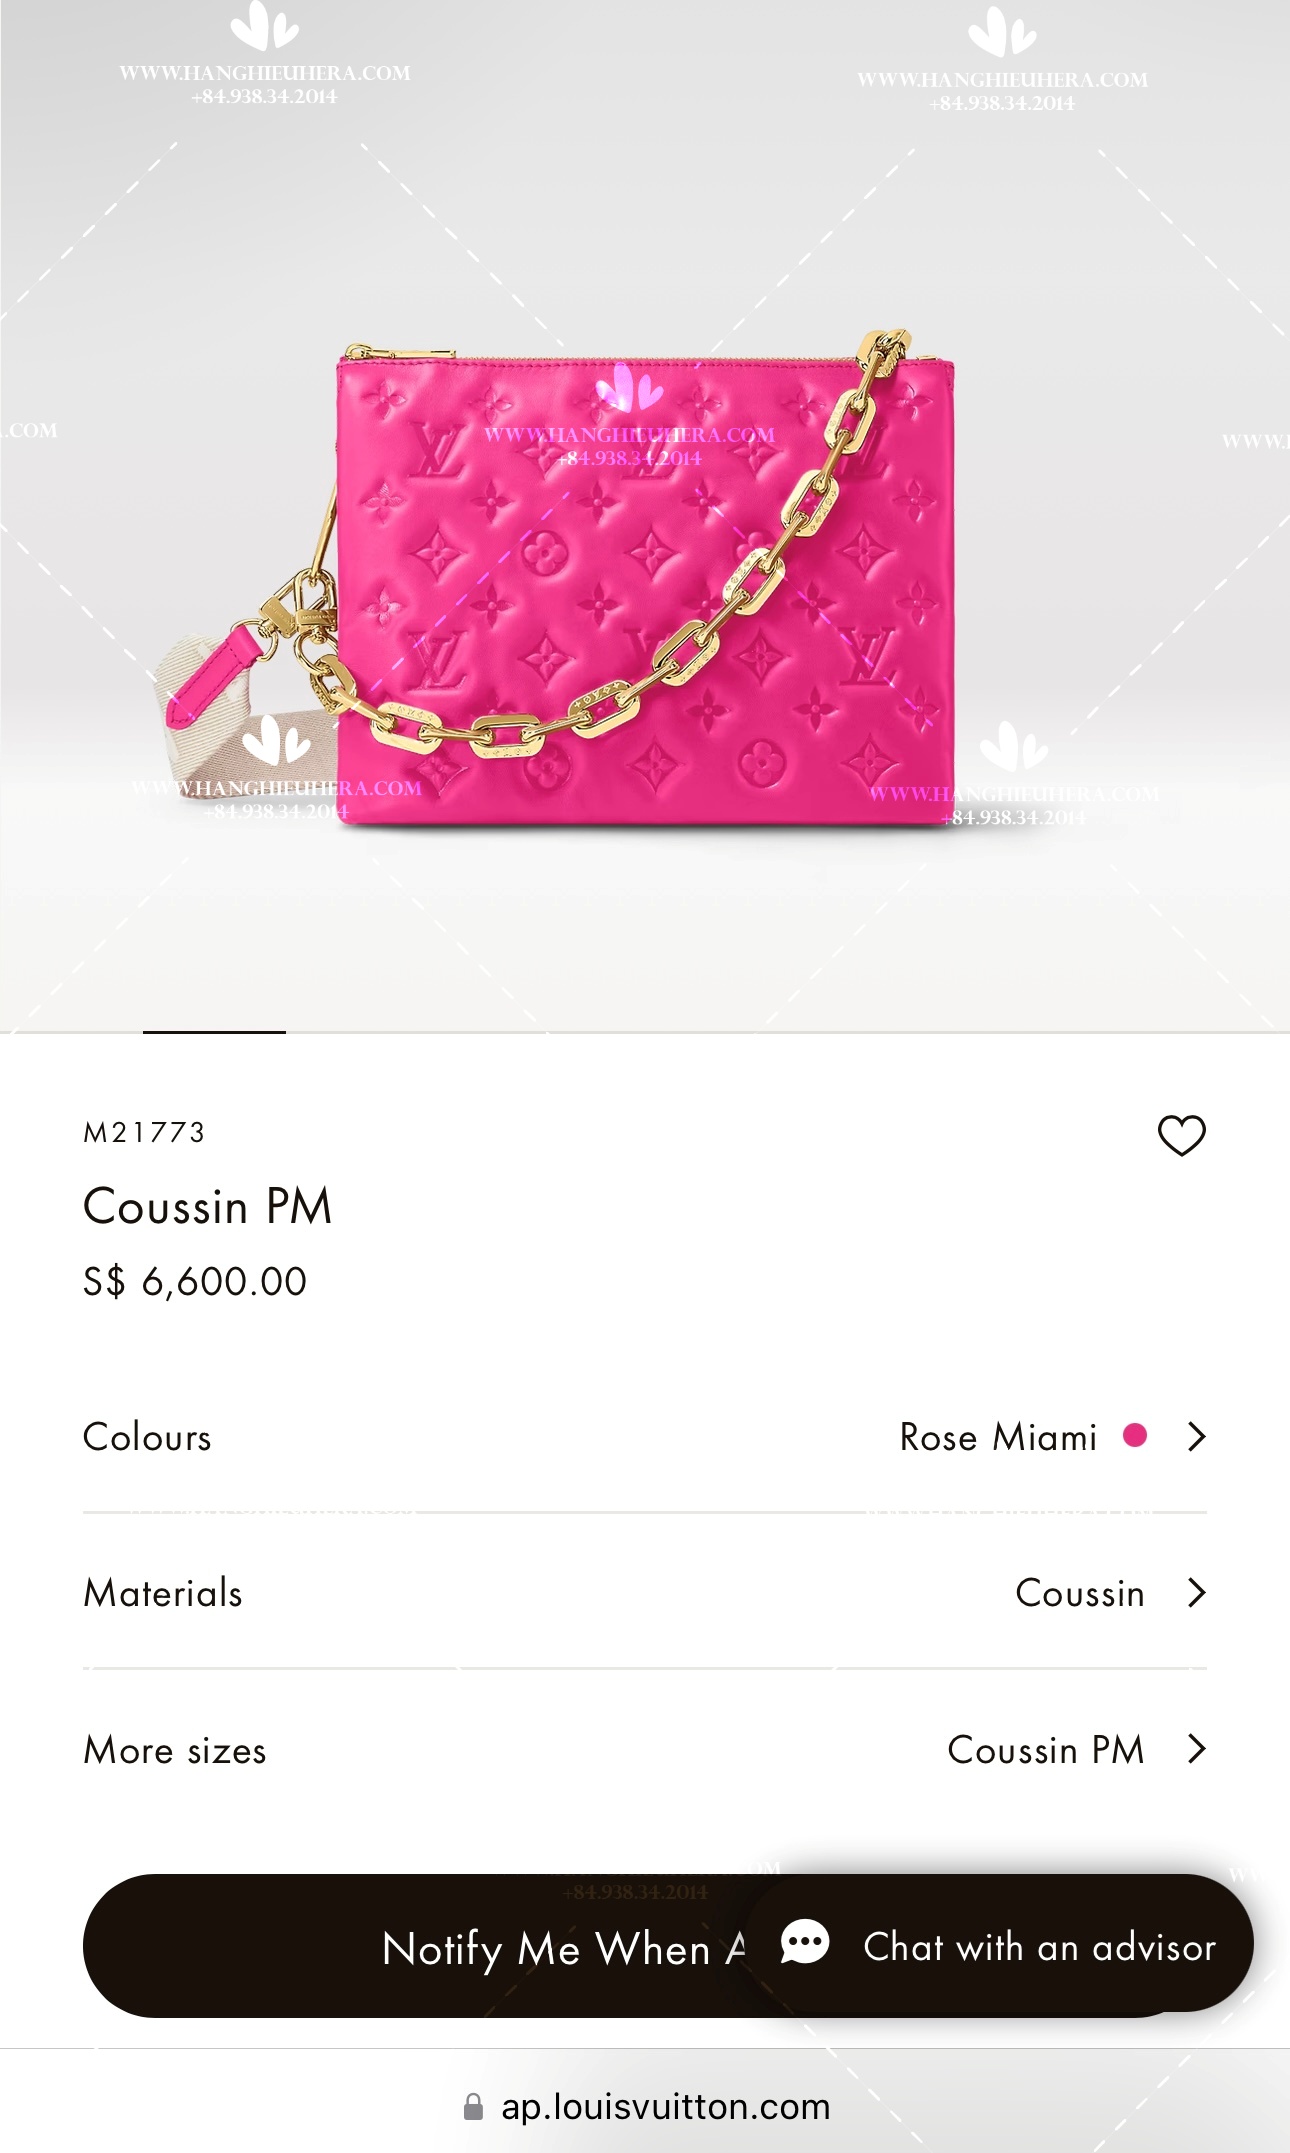Expand the More sizes row chevron
1290x2153 pixels.
(1196, 1749)
